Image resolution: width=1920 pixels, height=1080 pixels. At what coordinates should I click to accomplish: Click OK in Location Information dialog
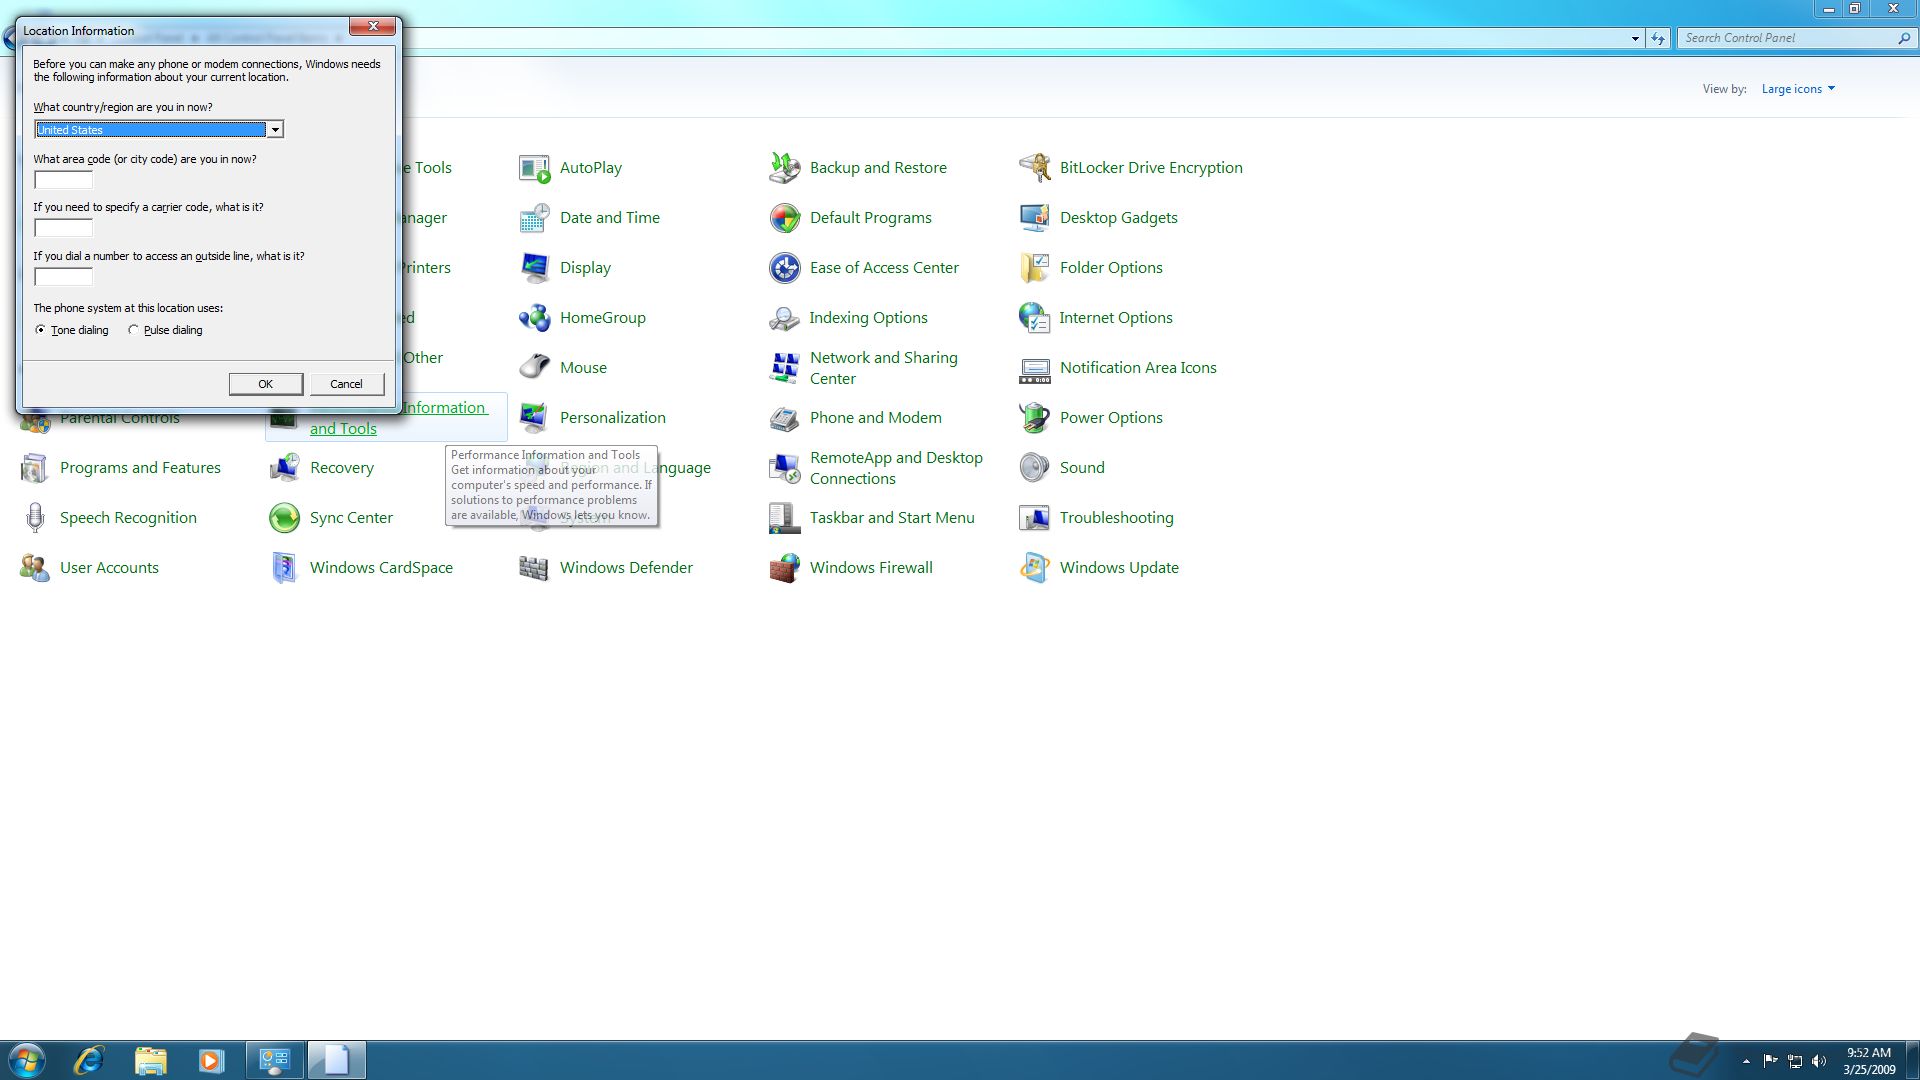266,384
